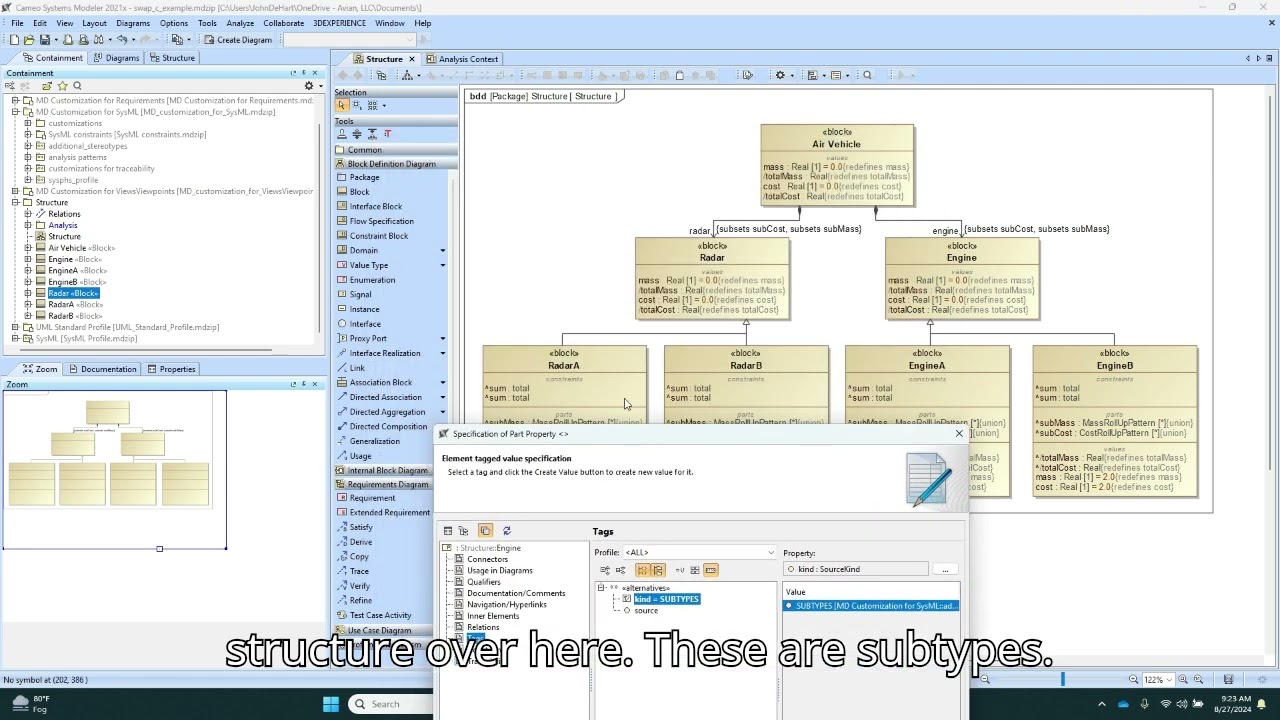Toggle the highlighted view mode button in specification tree toolbar

[x=485, y=531]
